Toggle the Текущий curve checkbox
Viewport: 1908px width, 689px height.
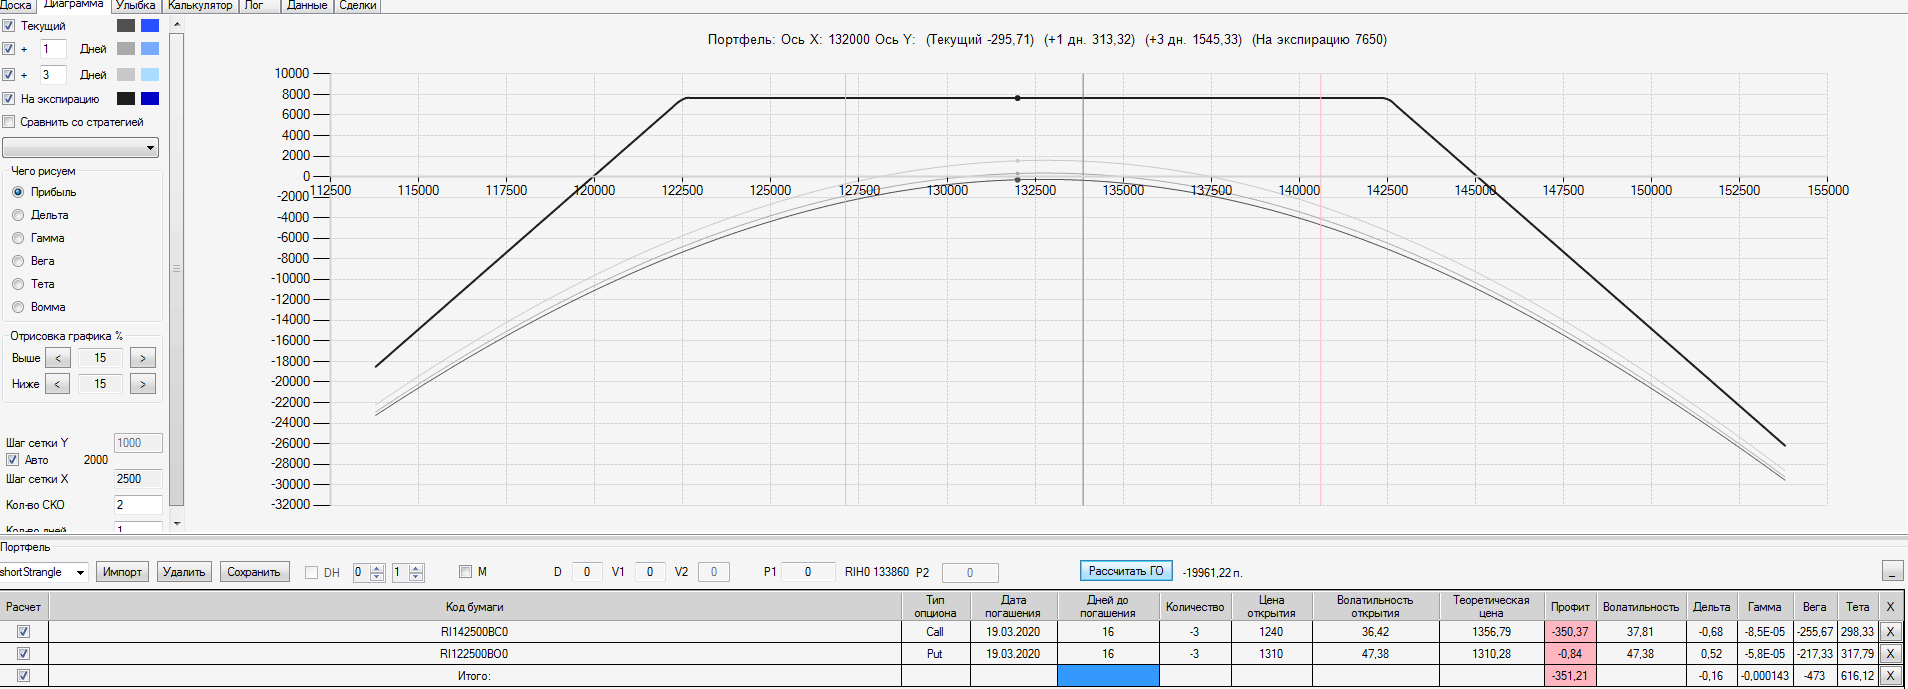(9, 26)
